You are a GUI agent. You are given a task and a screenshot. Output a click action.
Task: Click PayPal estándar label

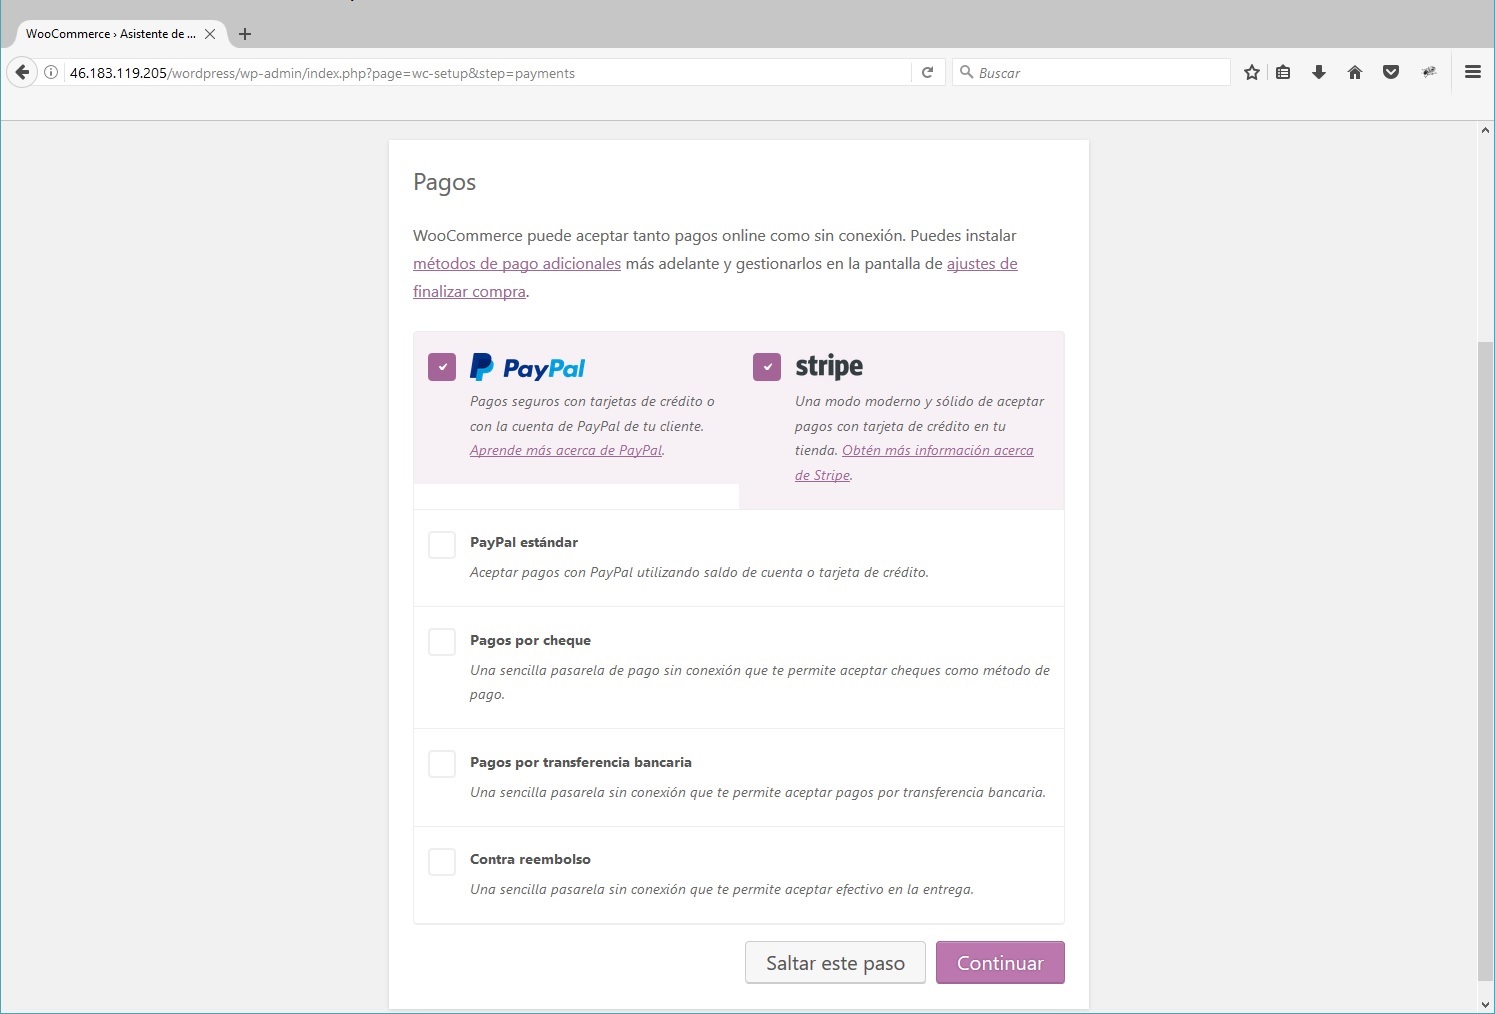(x=524, y=543)
